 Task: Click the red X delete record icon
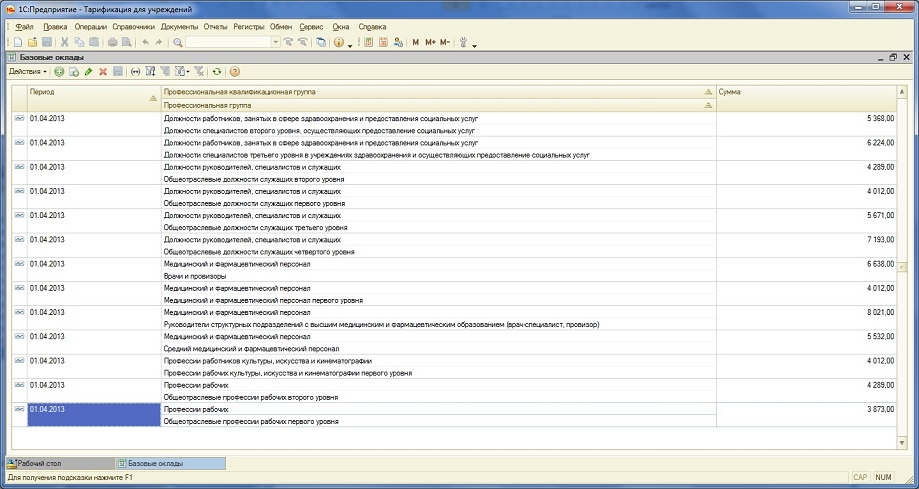point(103,72)
